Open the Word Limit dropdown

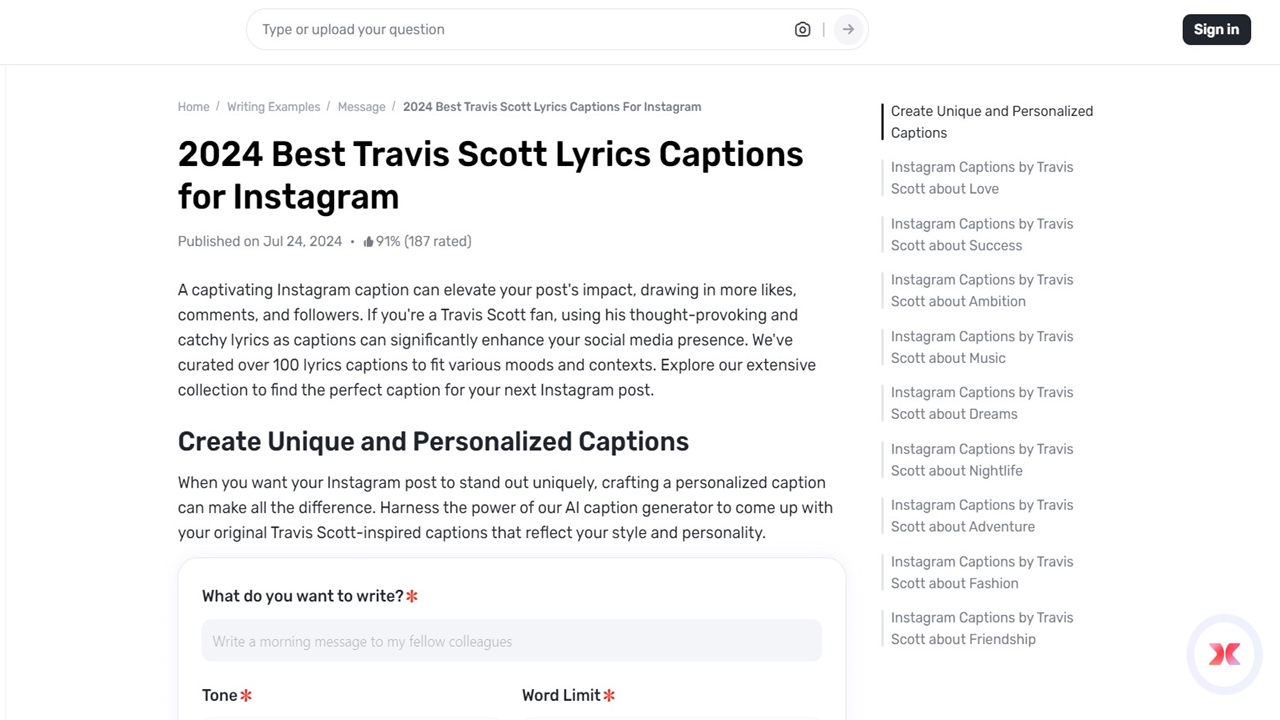pyautogui.click(x=671, y=715)
